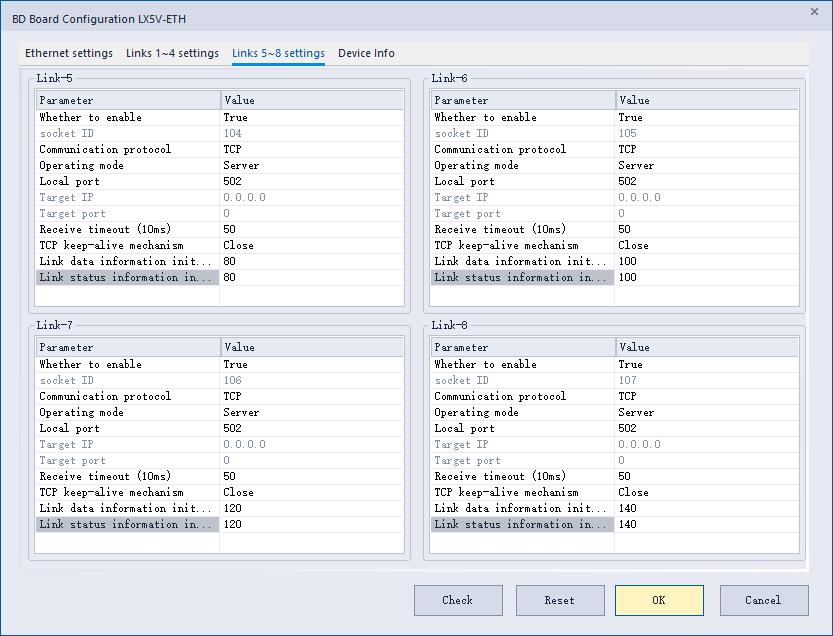Screen dimensions: 833x636
Task: Click Link-6 Receive timeout value field
Action: [x=705, y=229]
